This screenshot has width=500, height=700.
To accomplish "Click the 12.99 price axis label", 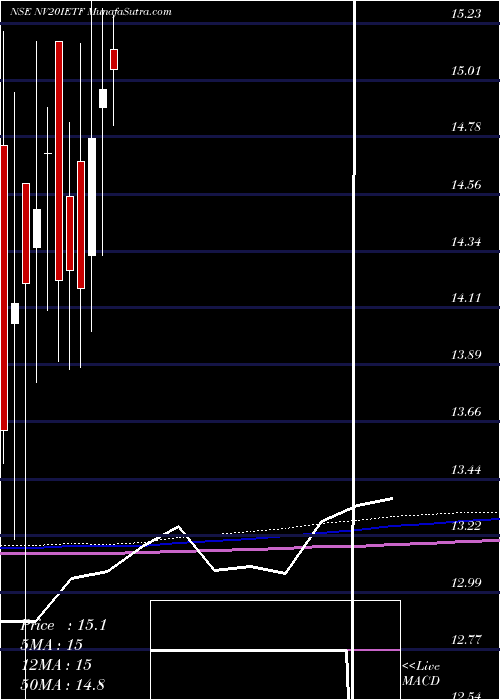I will 466,583.
